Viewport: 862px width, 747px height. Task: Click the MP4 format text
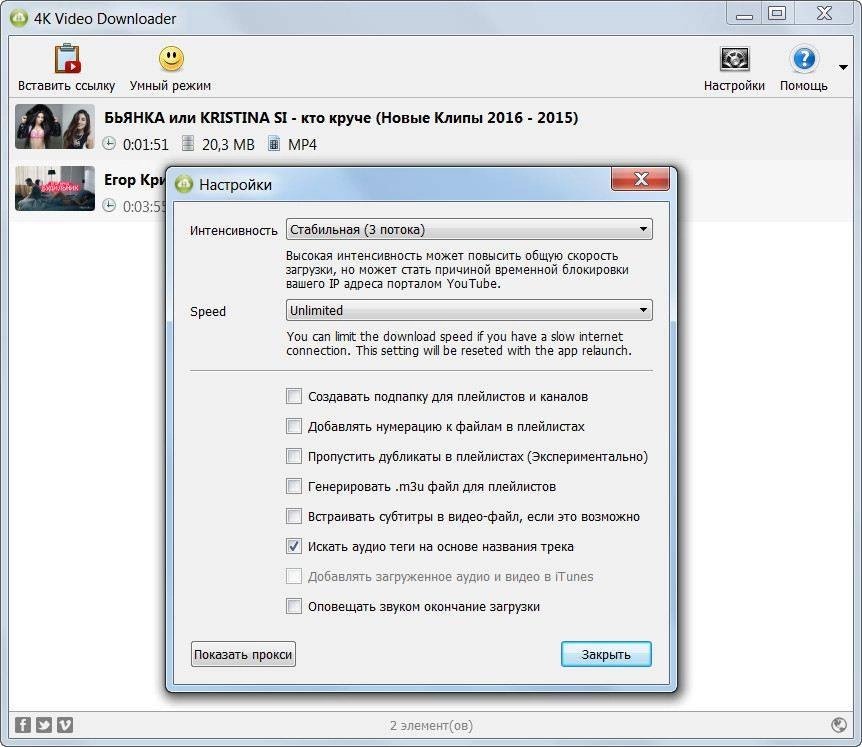coord(302,145)
